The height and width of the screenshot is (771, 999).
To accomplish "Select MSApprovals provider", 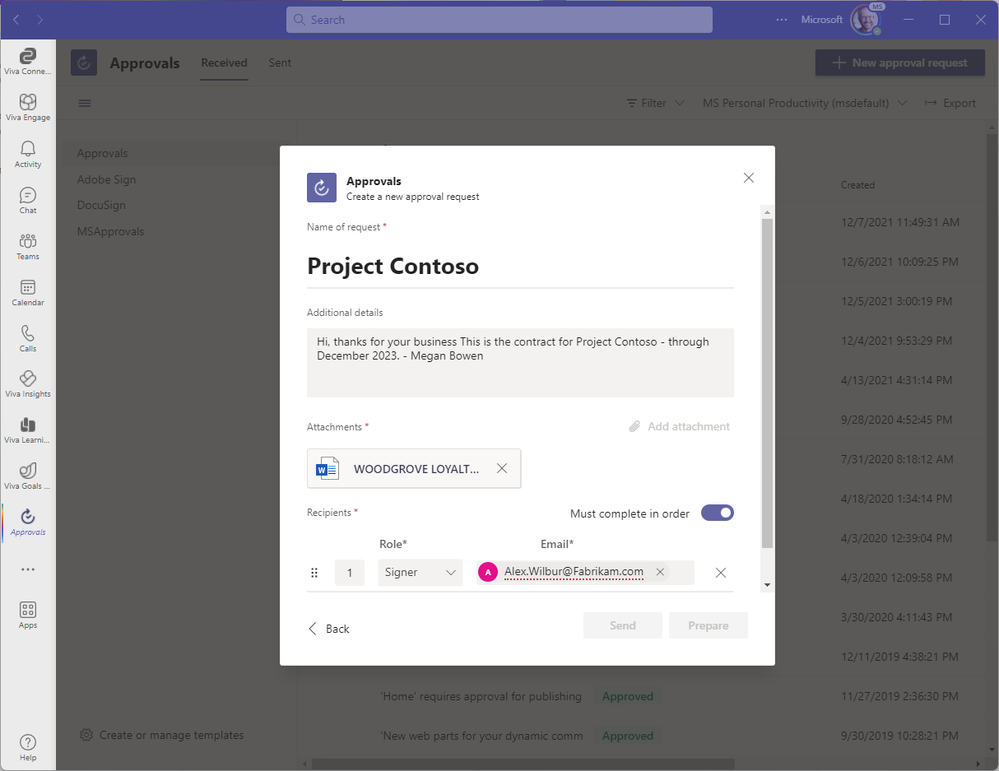I will pyautogui.click(x=110, y=231).
